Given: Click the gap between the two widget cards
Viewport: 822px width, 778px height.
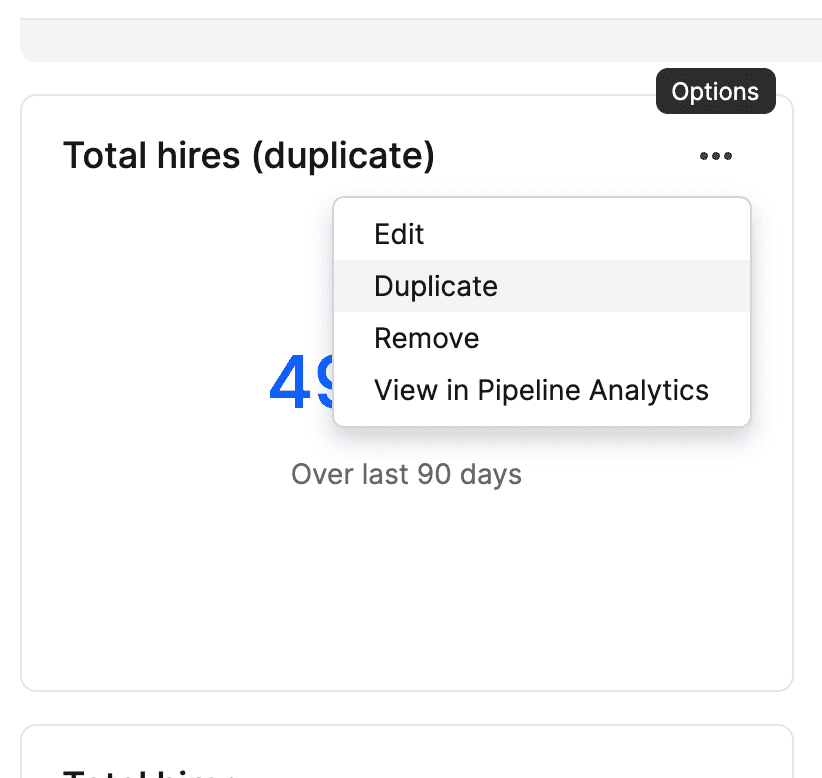Looking at the screenshot, I should click(x=406, y=708).
